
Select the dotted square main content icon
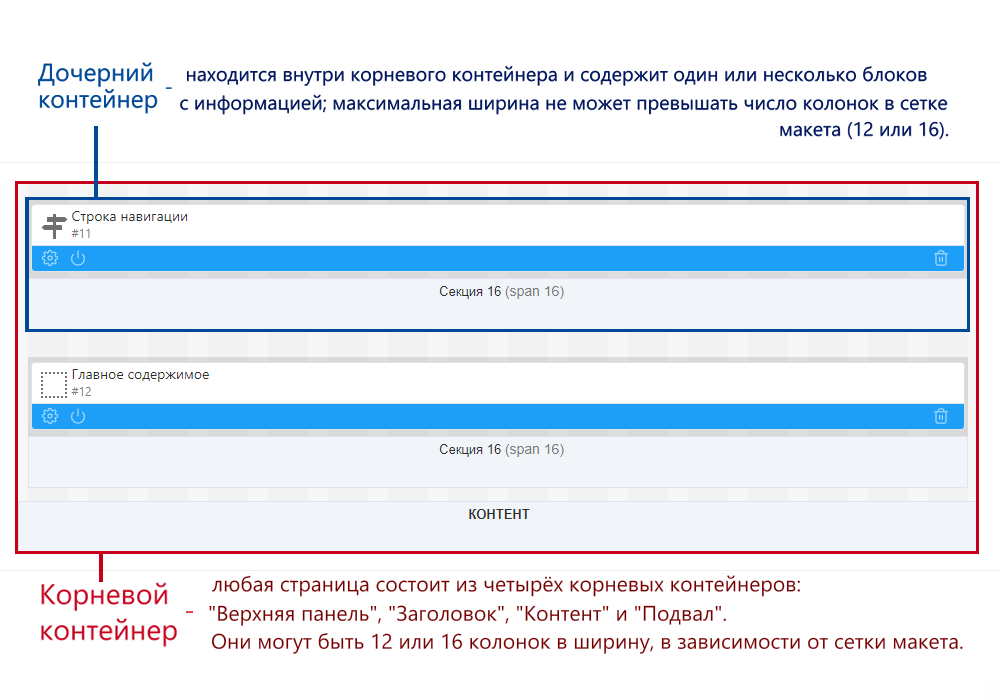point(54,384)
